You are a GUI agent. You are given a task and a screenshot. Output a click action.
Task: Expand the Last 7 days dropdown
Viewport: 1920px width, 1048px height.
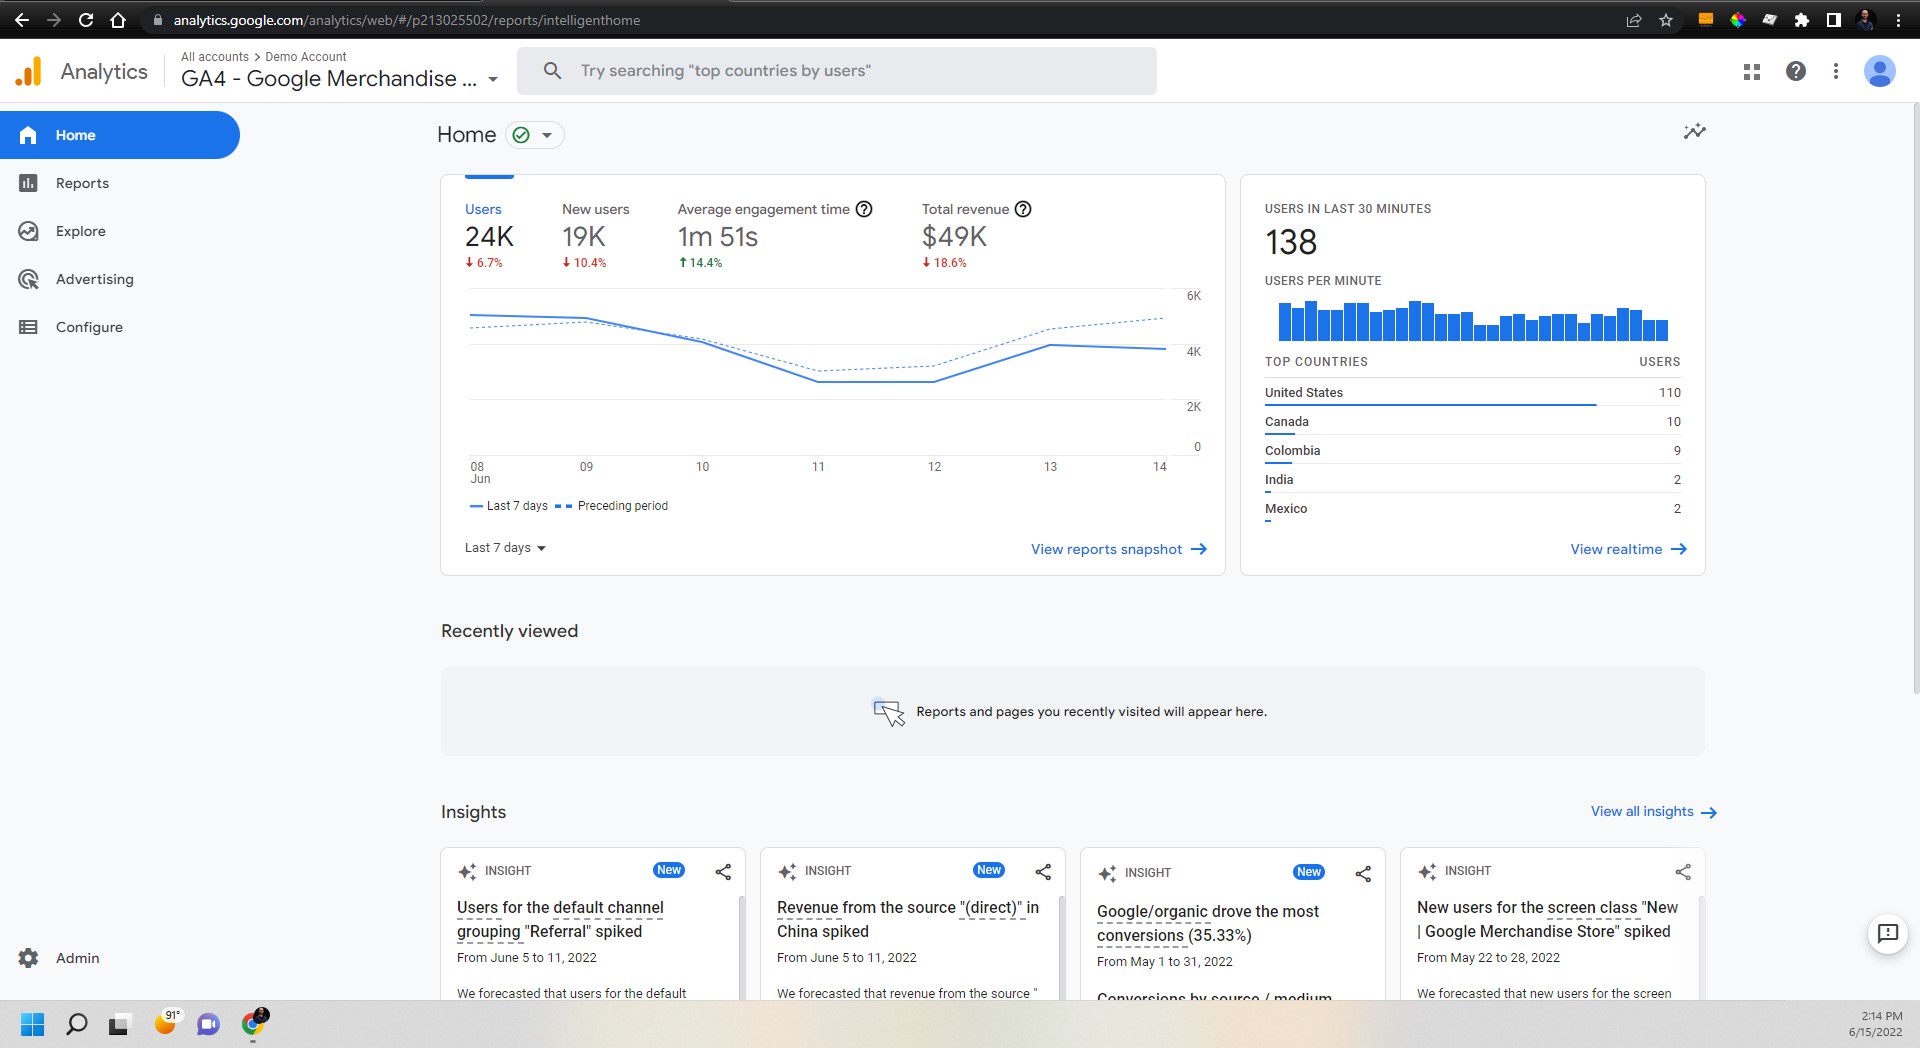coord(505,548)
